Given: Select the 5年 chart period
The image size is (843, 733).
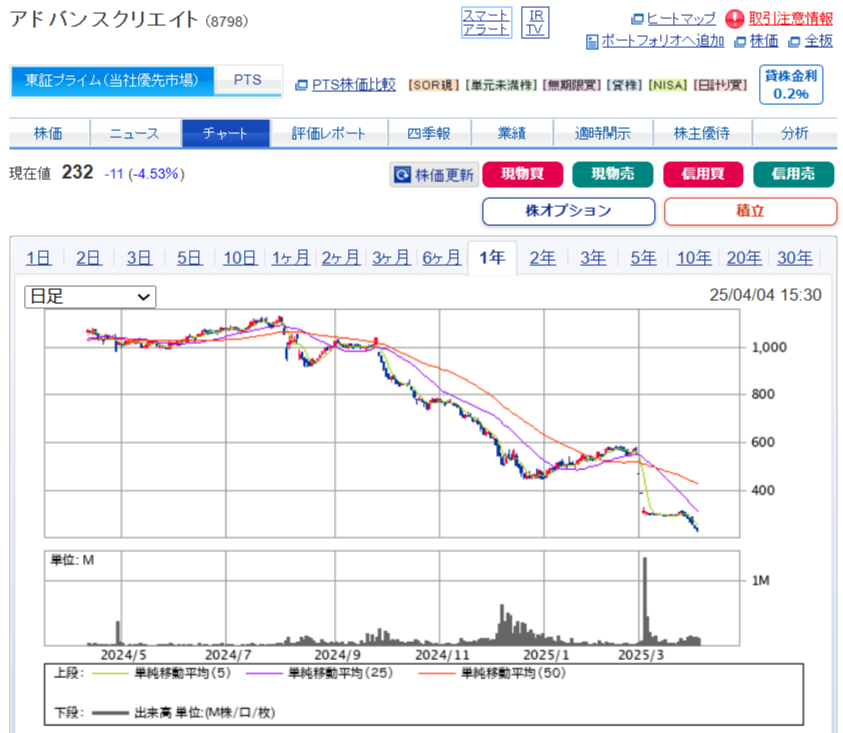Looking at the screenshot, I should point(644,258).
